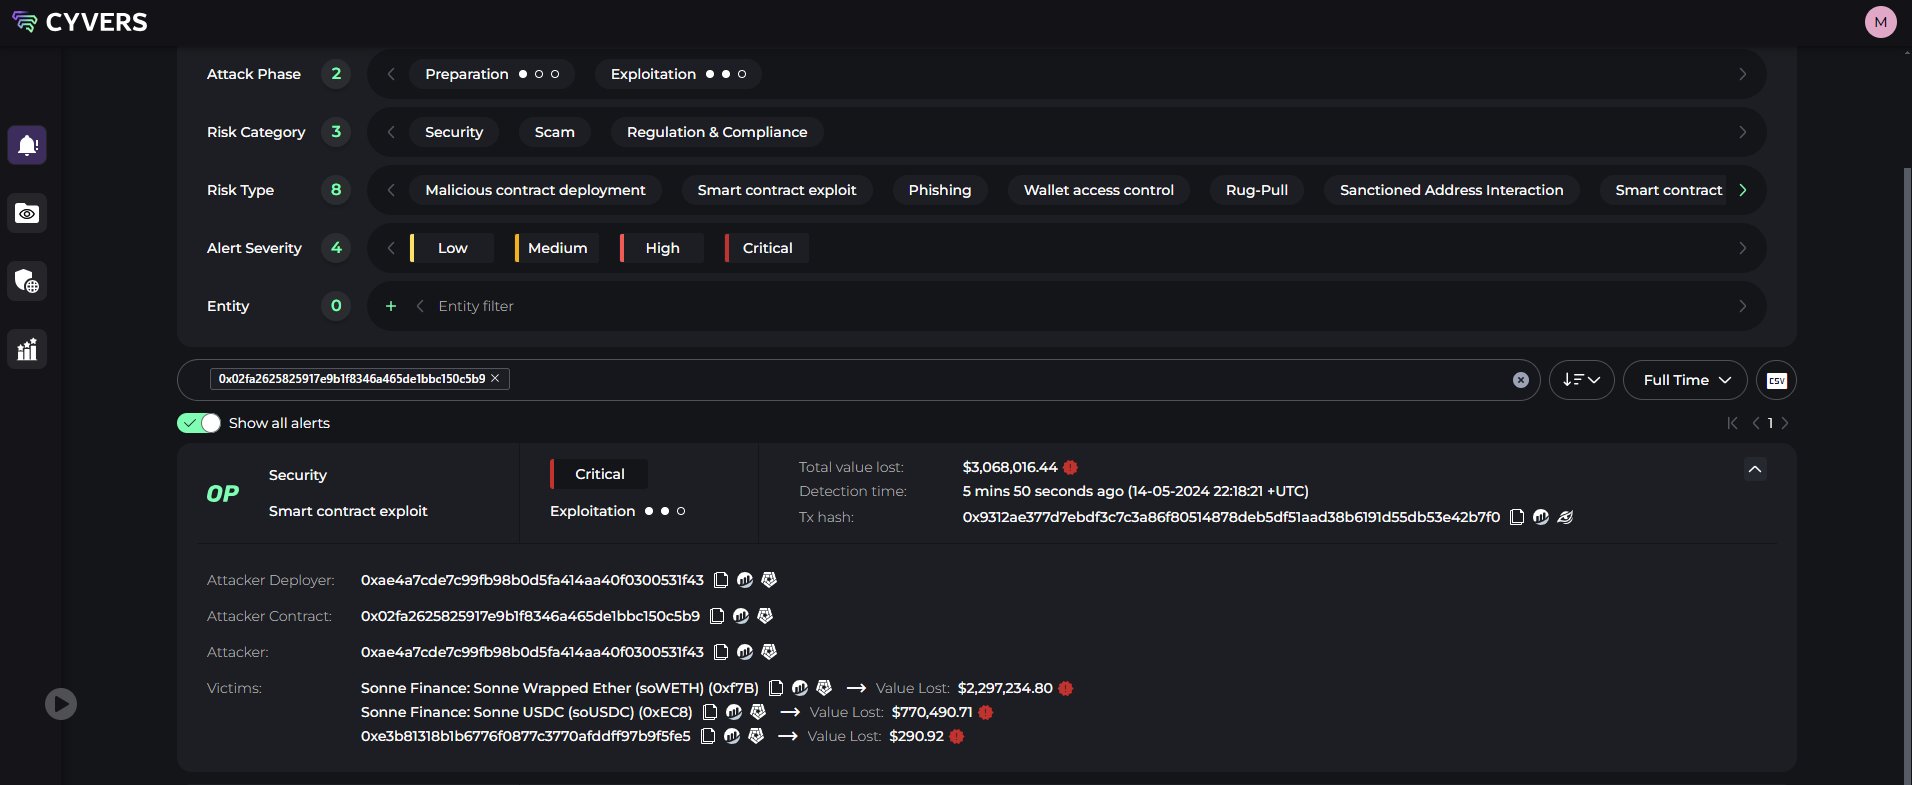The width and height of the screenshot is (1912, 785).
Task: Open the analytics chart sidebar icon
Action: [27, 349]
